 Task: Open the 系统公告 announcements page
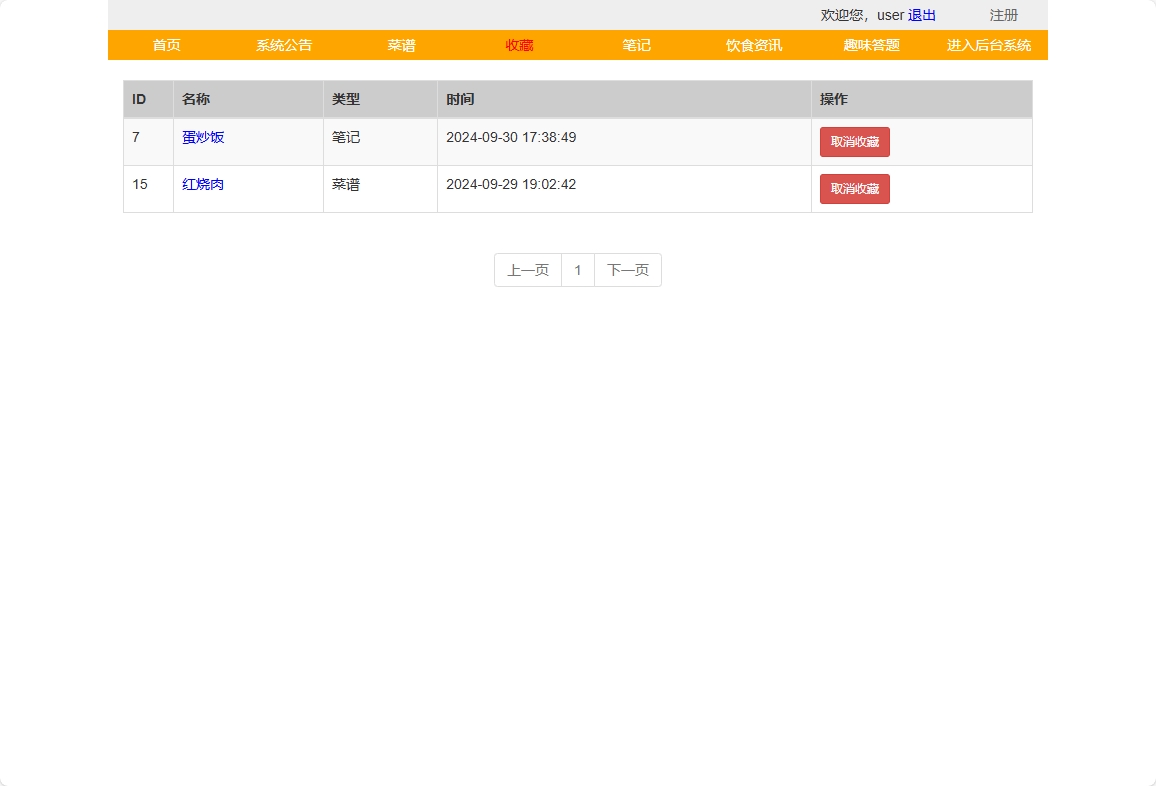(x=283, y=45)
